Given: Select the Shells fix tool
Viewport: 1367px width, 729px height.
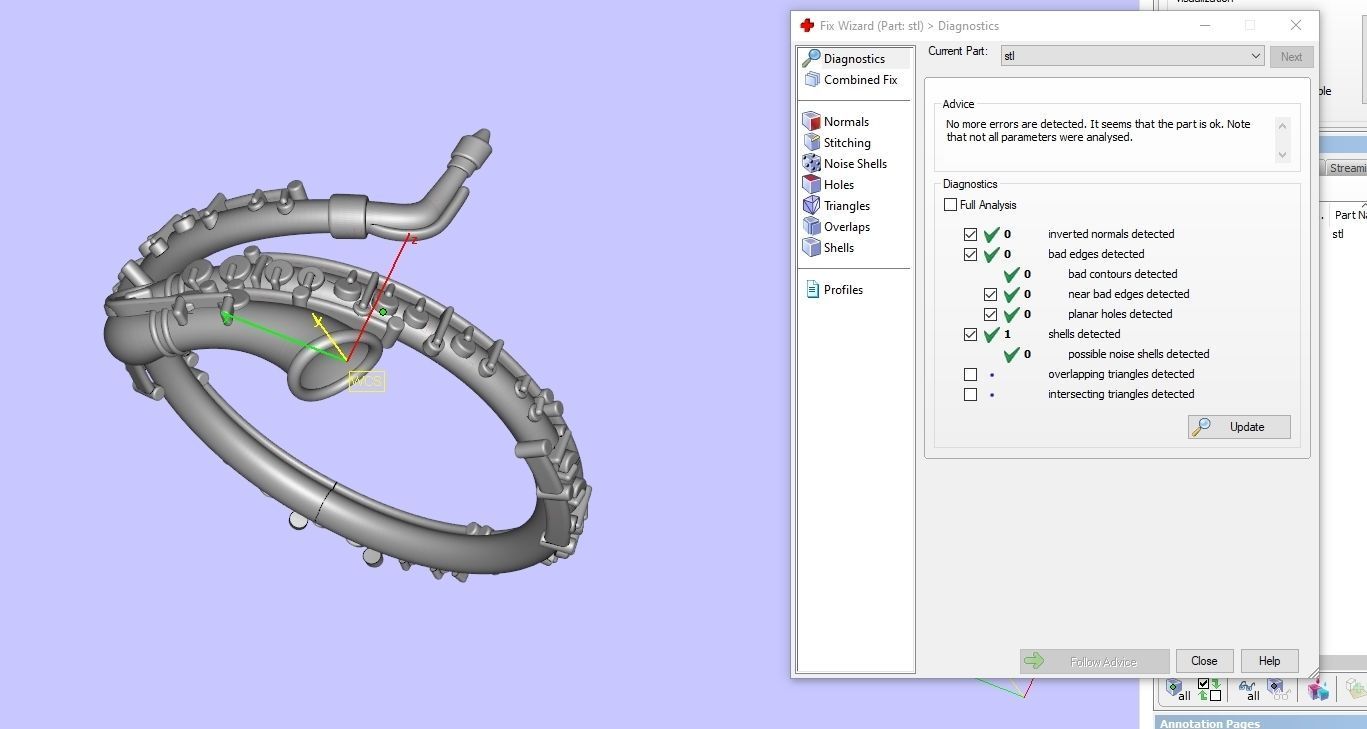Looking at the screenshot, I should (837, 247).
